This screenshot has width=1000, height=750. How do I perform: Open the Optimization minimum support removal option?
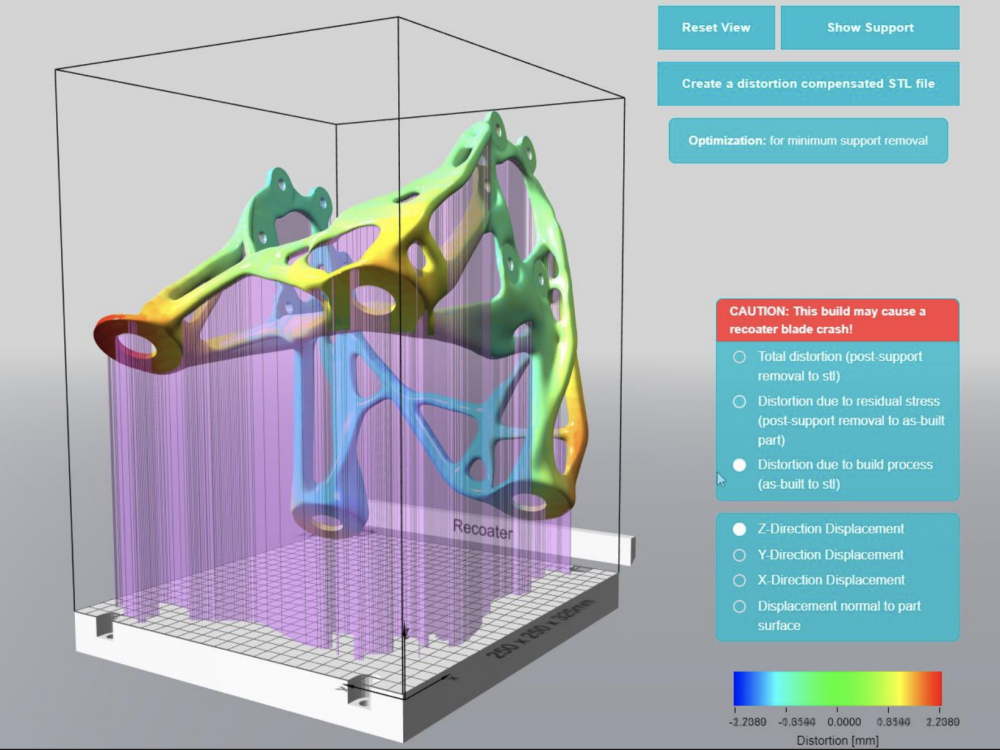point(808,140)
